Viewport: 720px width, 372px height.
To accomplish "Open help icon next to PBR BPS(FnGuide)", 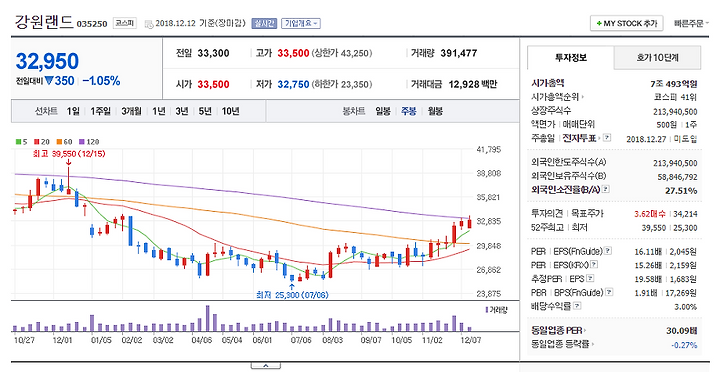I will tap(608, 292).
